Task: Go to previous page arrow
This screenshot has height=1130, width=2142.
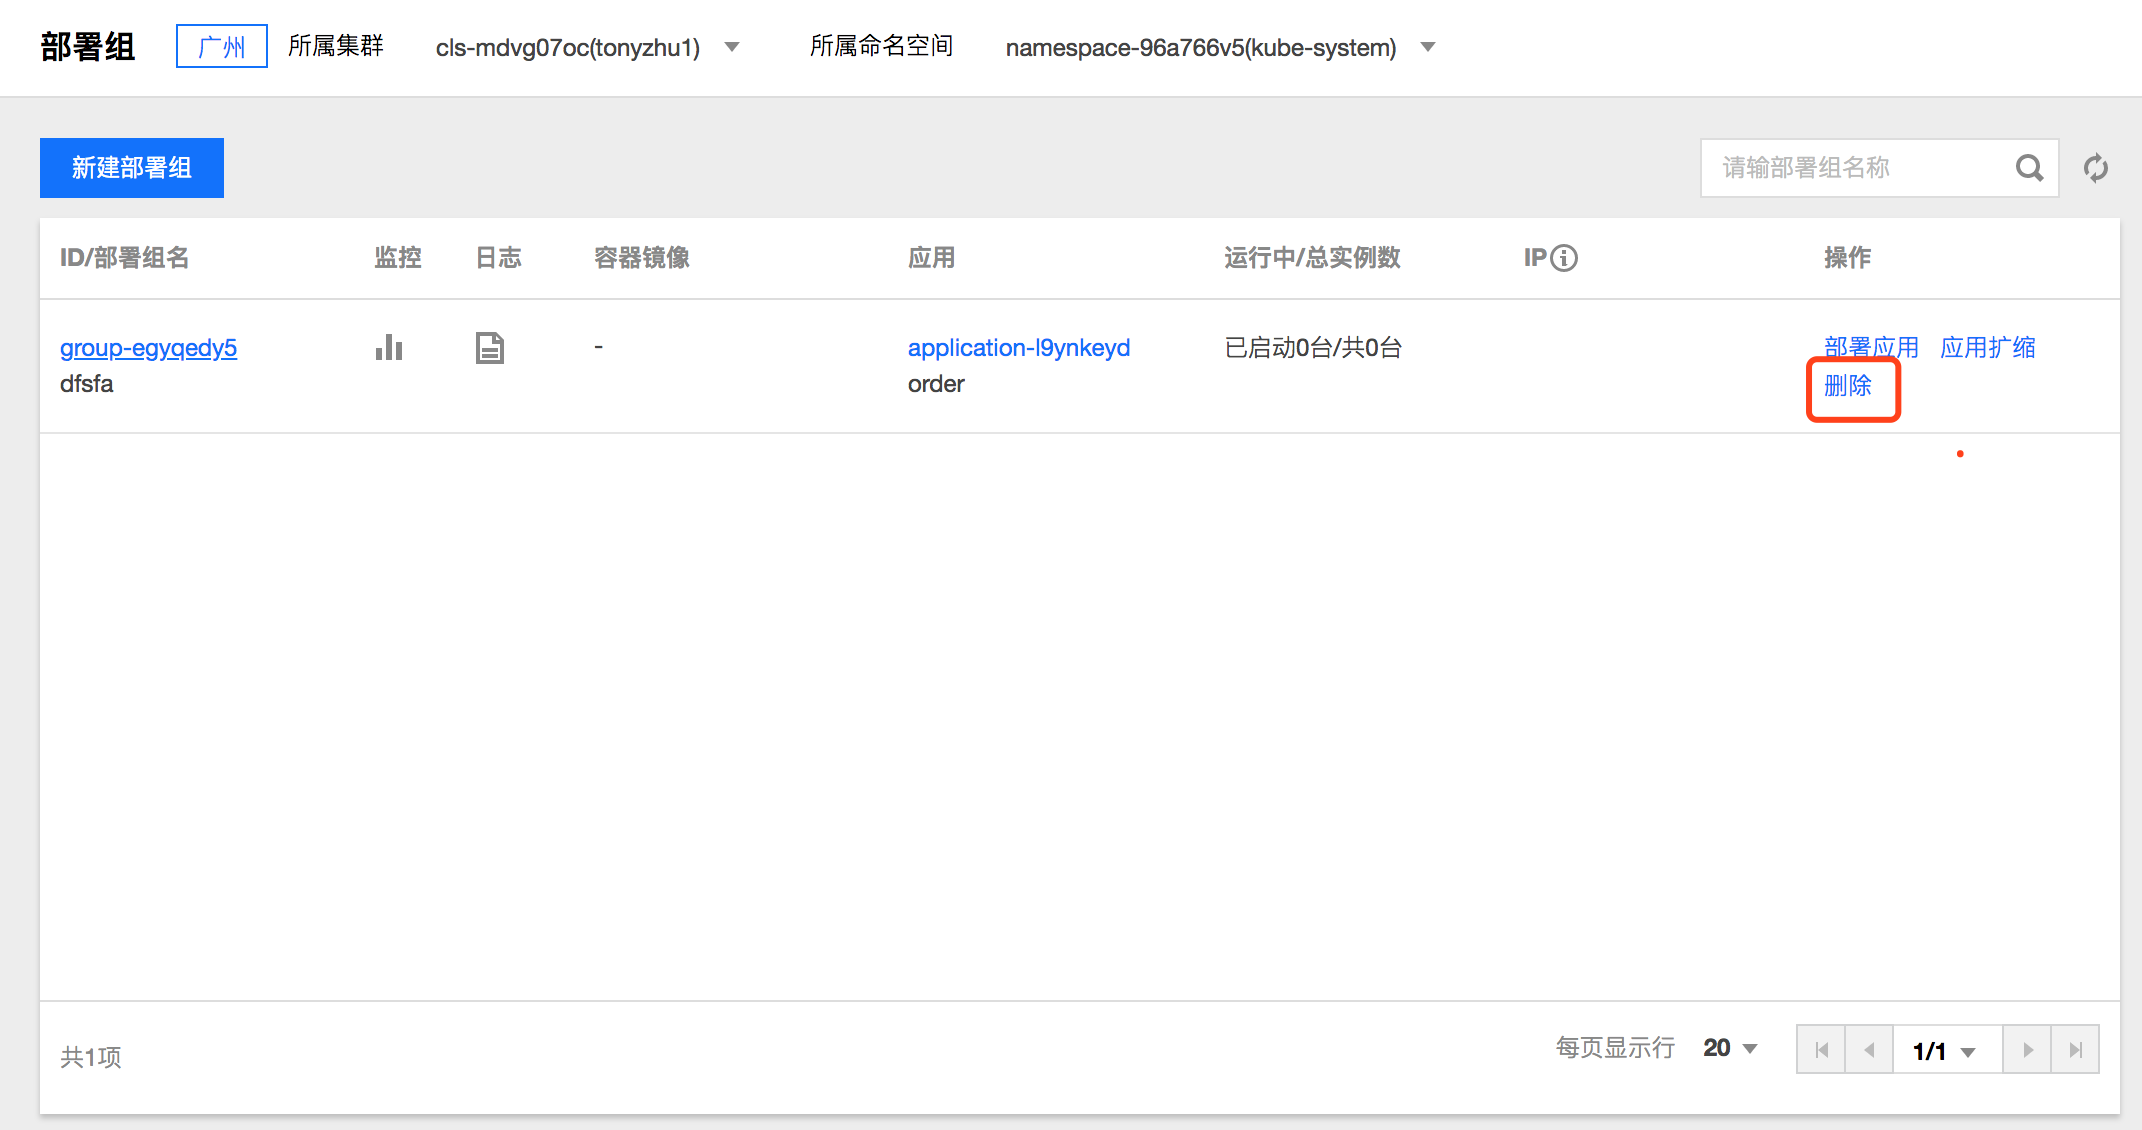Action: coord(1869,1050)
